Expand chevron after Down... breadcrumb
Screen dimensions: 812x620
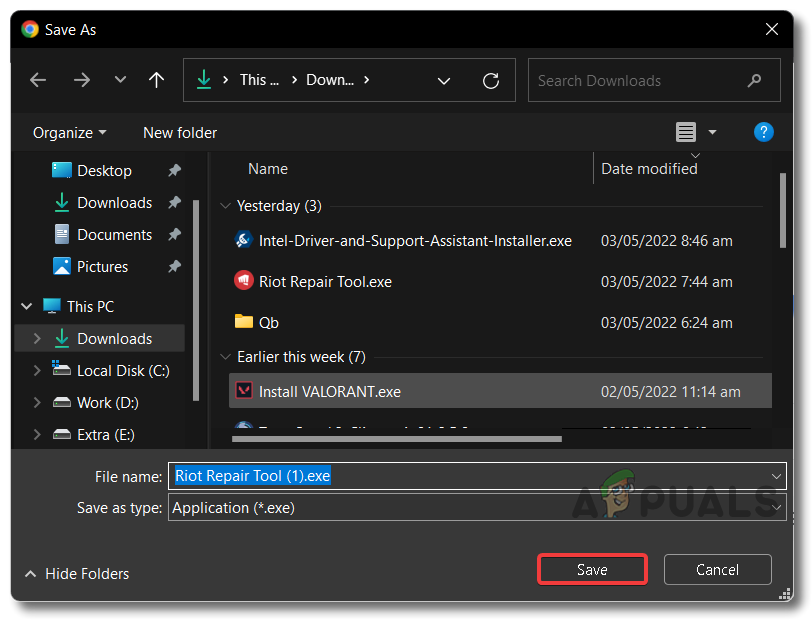pos(367,80)
